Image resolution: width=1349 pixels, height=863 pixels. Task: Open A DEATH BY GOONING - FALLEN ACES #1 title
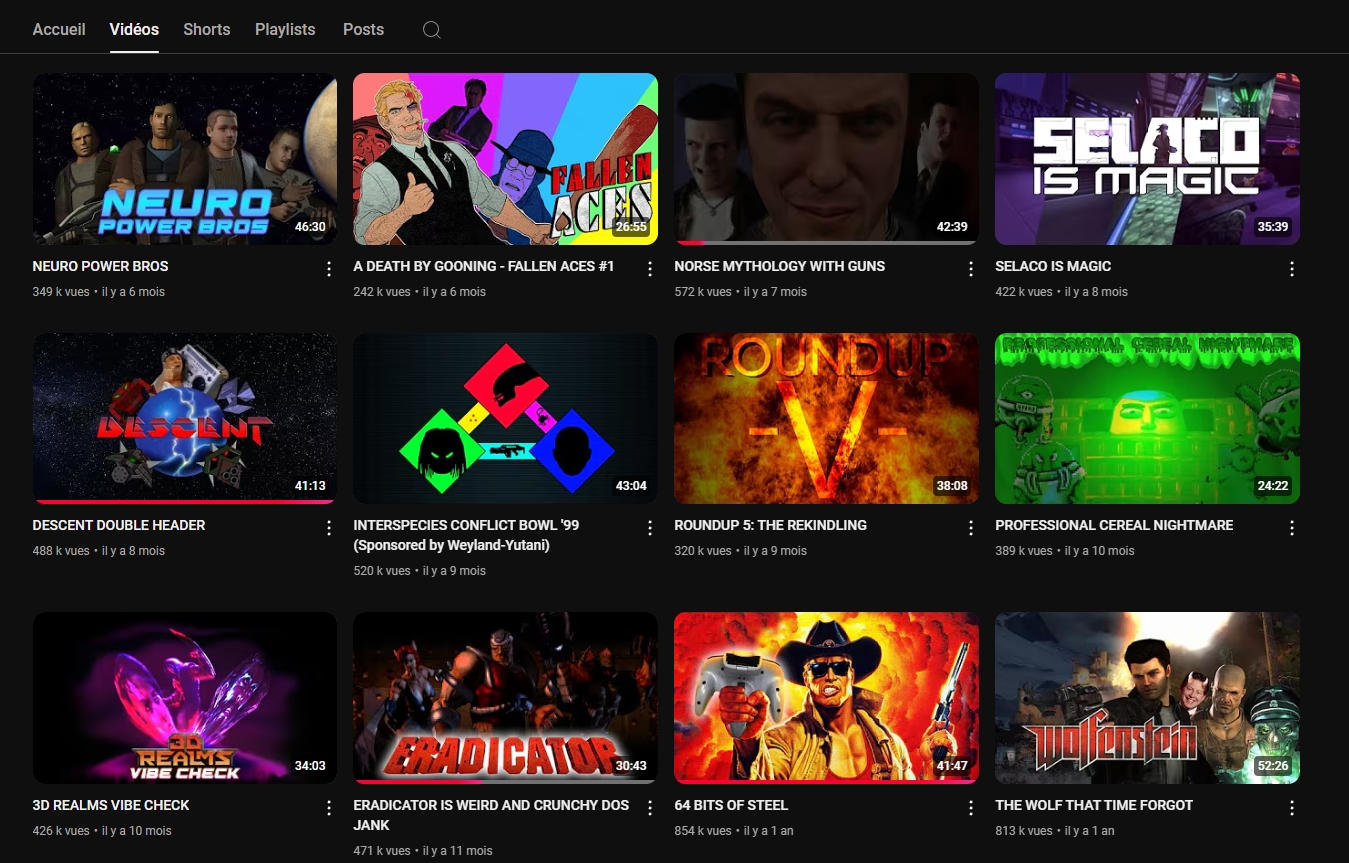[x=484, y=266]
